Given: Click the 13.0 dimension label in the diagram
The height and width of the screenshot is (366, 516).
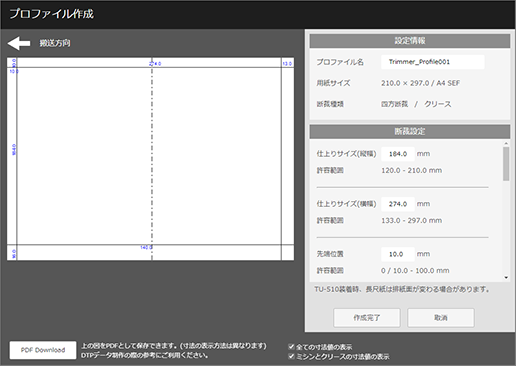Looking at the screenshot, I should pos(287,63).
